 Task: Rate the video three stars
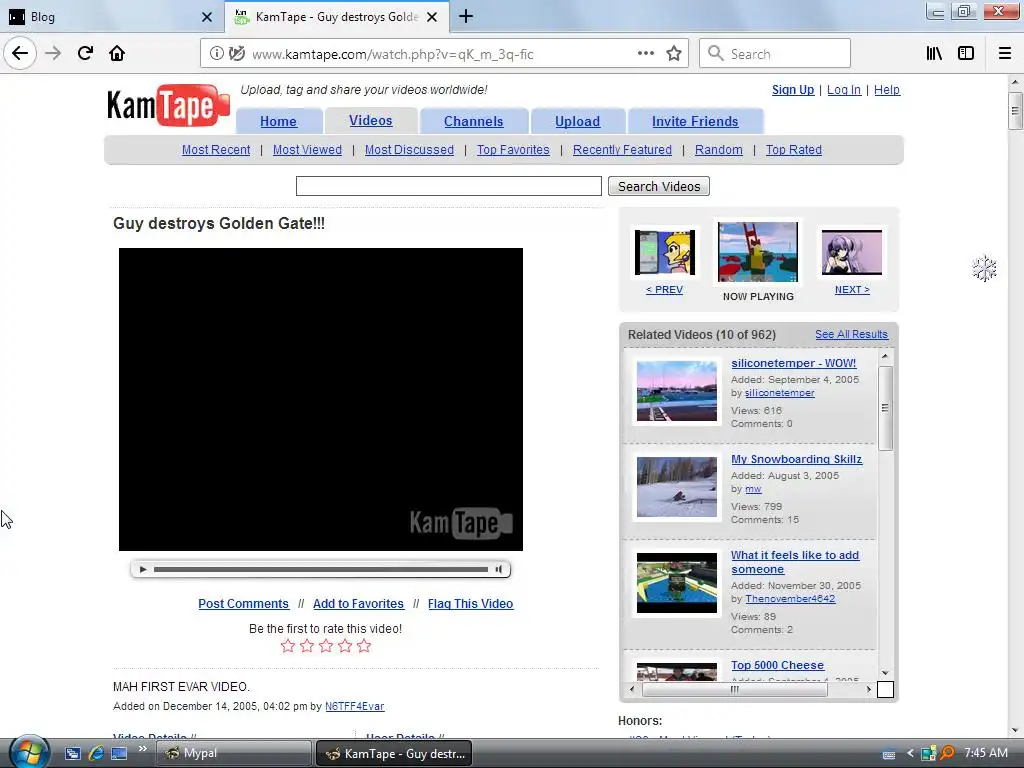pos(326,646)
